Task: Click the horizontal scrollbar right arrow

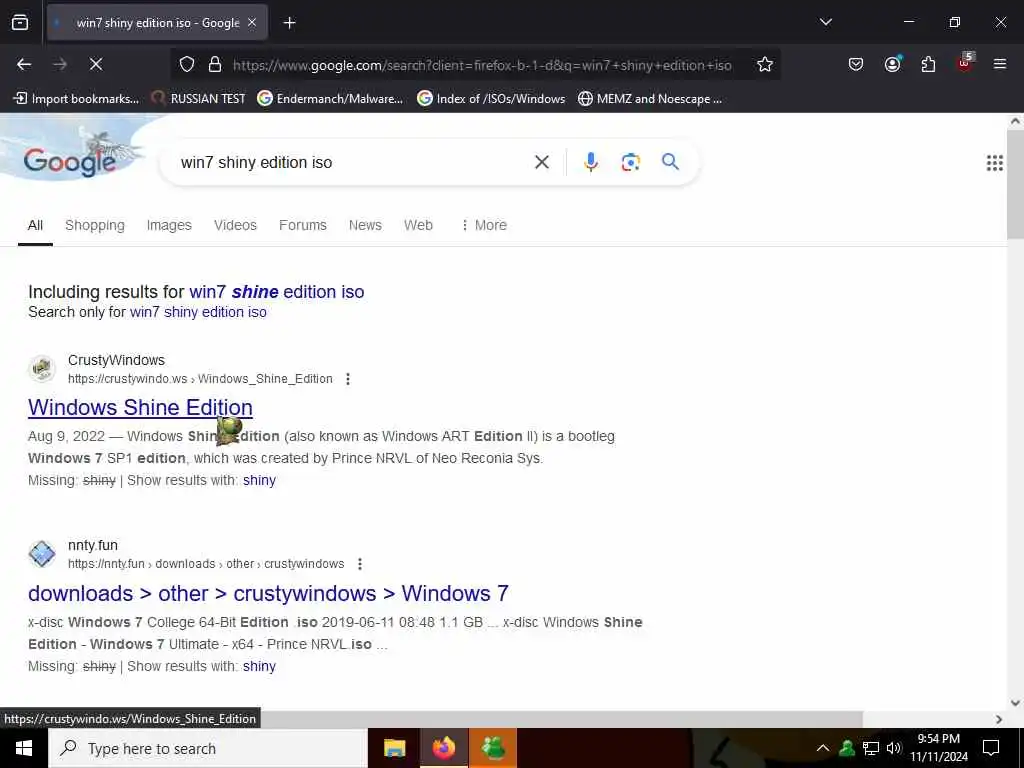Action: (x=999, y=719)
